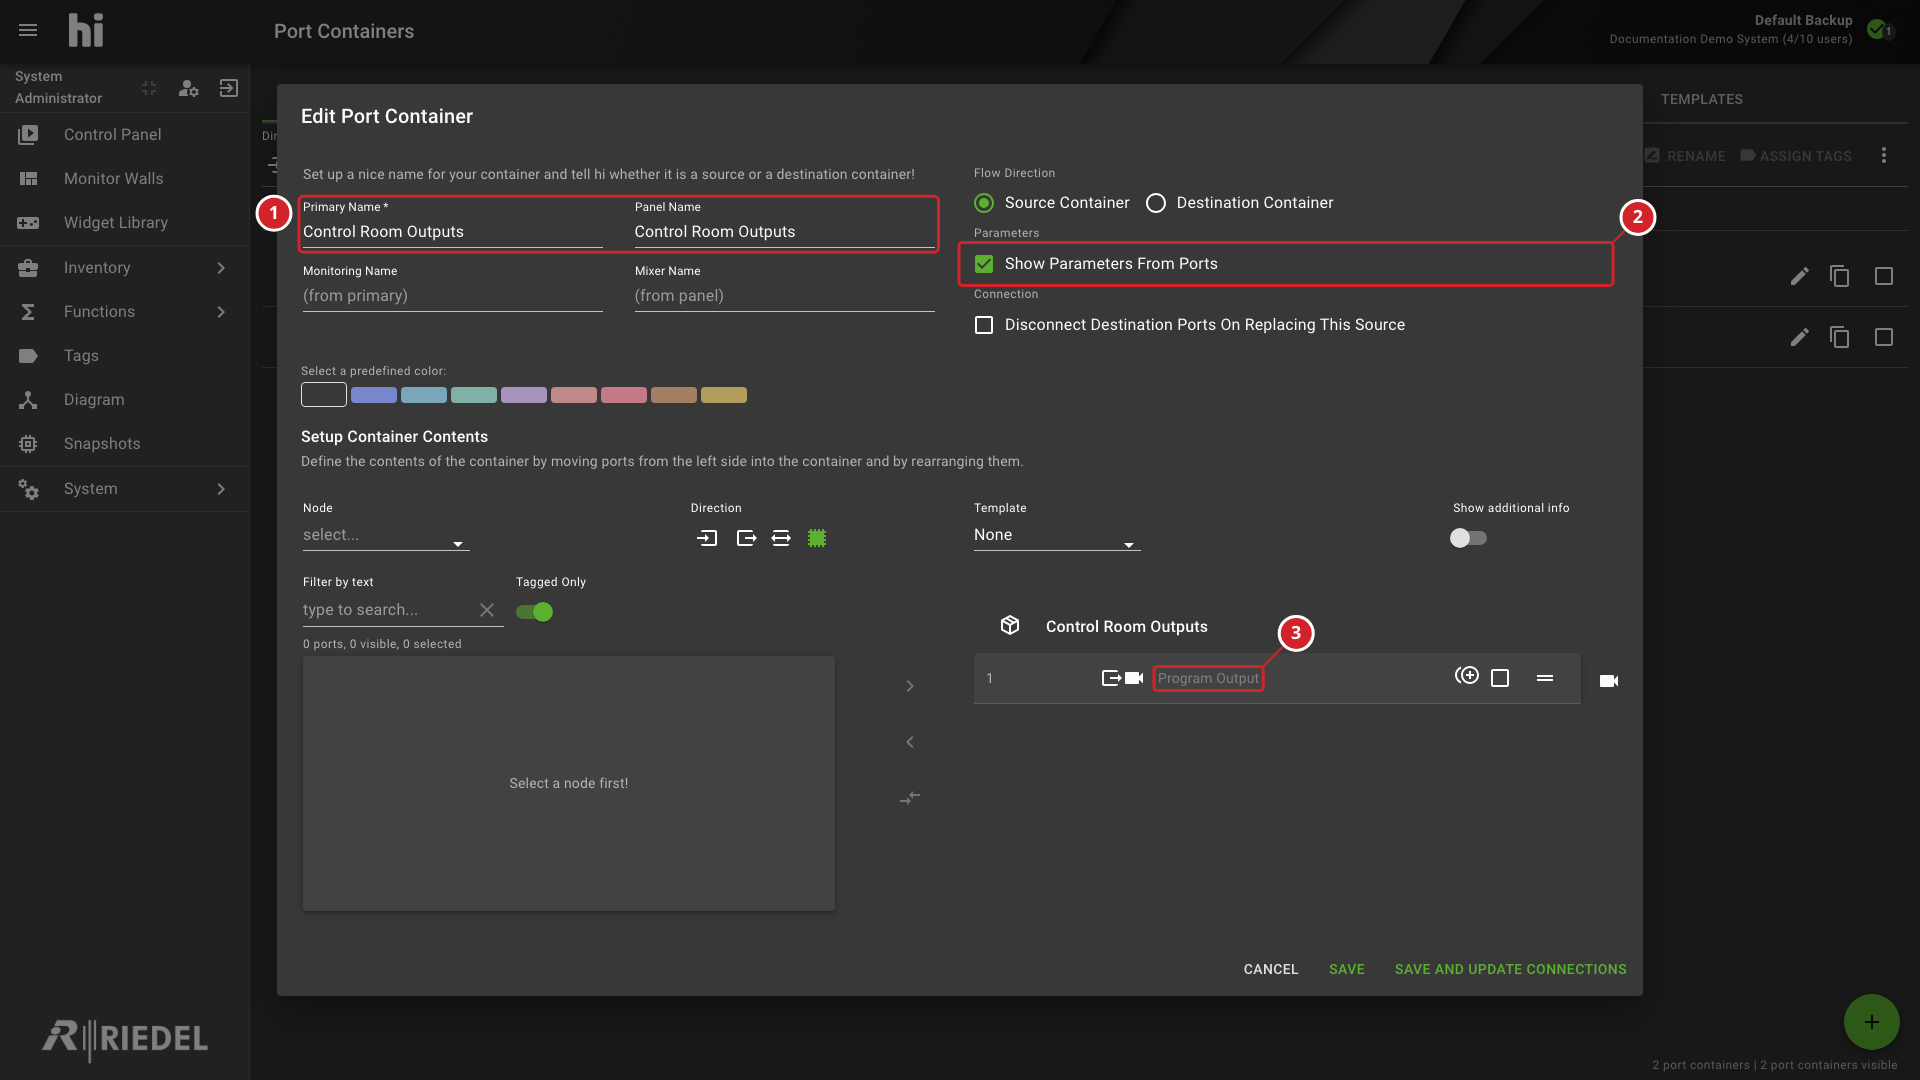Click SAVE AND UPDATE CONNECTIONS
Screen dimensions: 1920x1080
(1510, 969)
